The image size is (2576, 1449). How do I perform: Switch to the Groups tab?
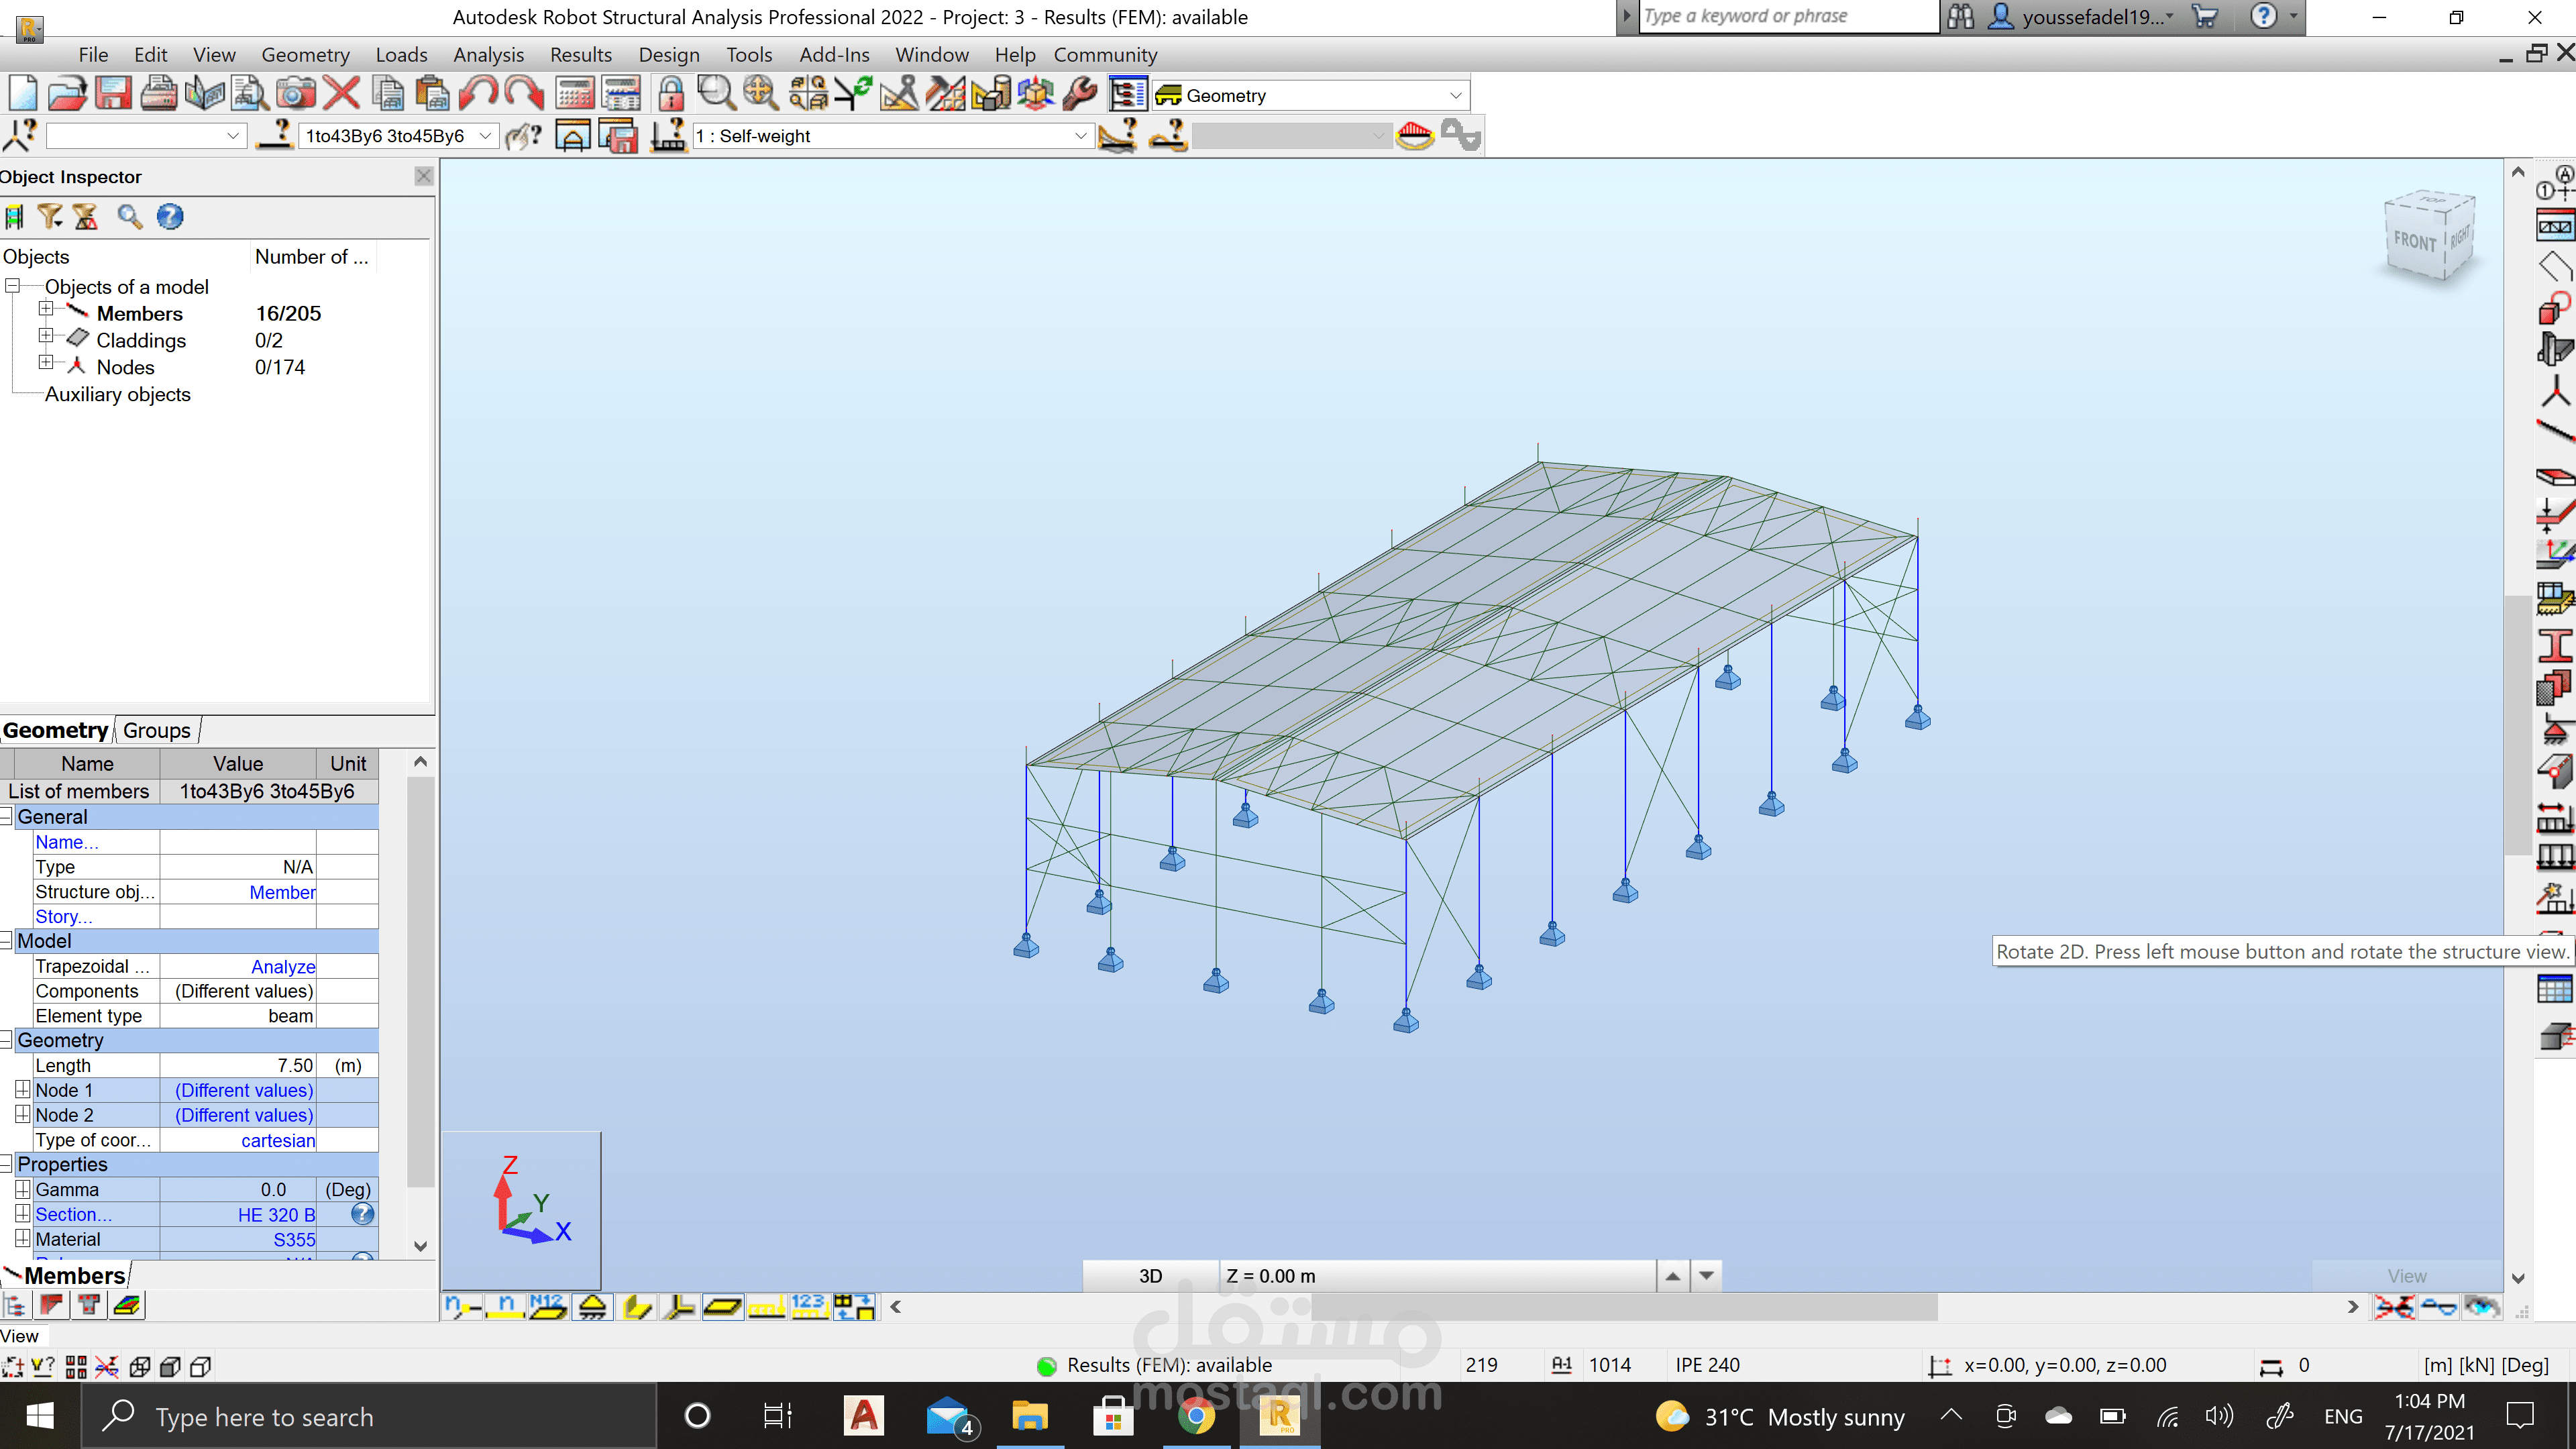[x=157, y=730]
